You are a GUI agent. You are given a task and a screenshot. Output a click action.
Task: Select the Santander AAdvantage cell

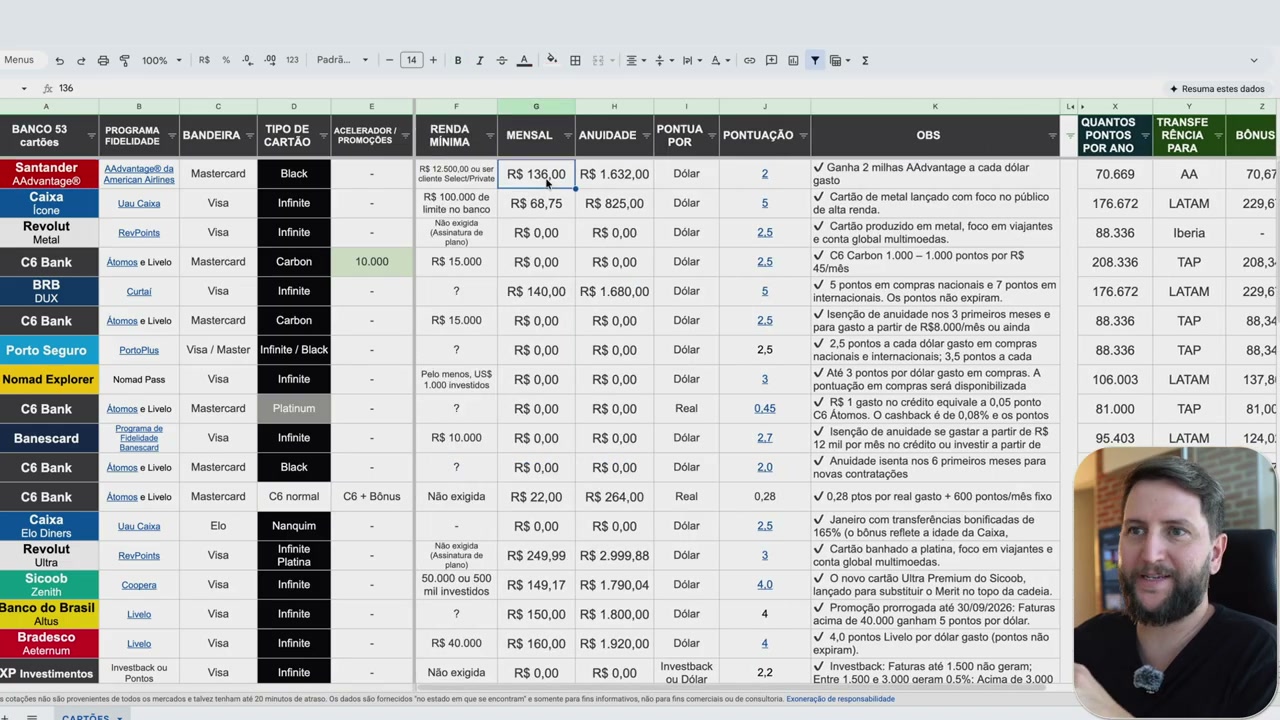47,174
